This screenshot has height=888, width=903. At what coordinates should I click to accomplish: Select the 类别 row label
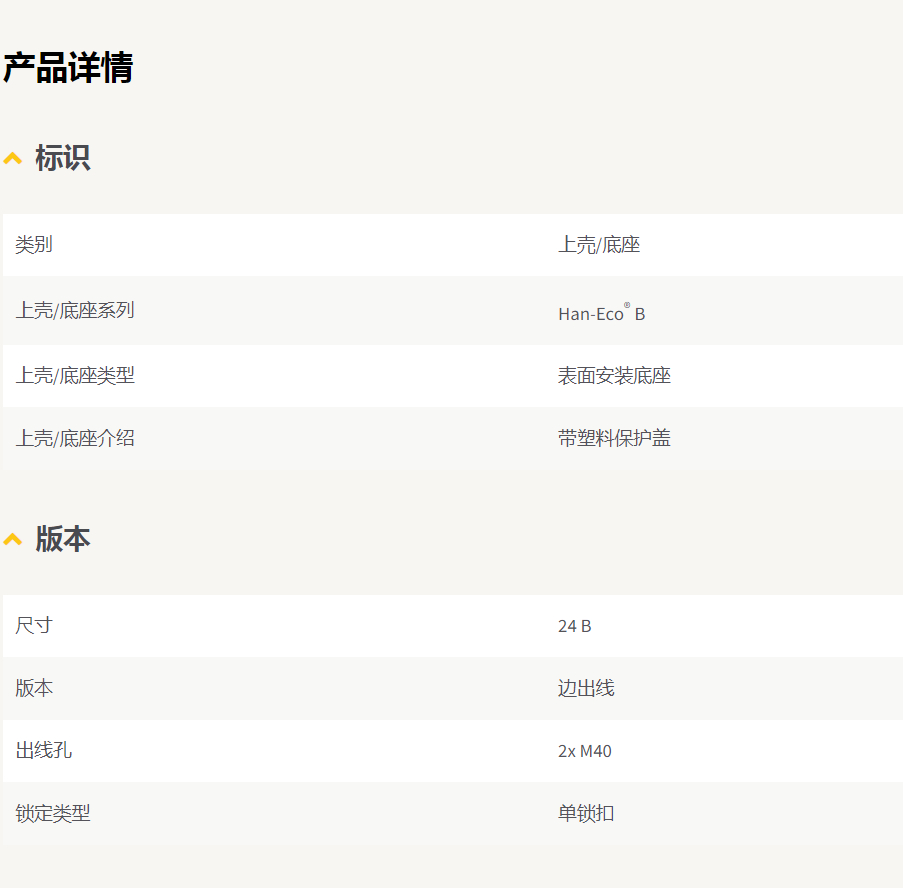[x=34, y=245]
